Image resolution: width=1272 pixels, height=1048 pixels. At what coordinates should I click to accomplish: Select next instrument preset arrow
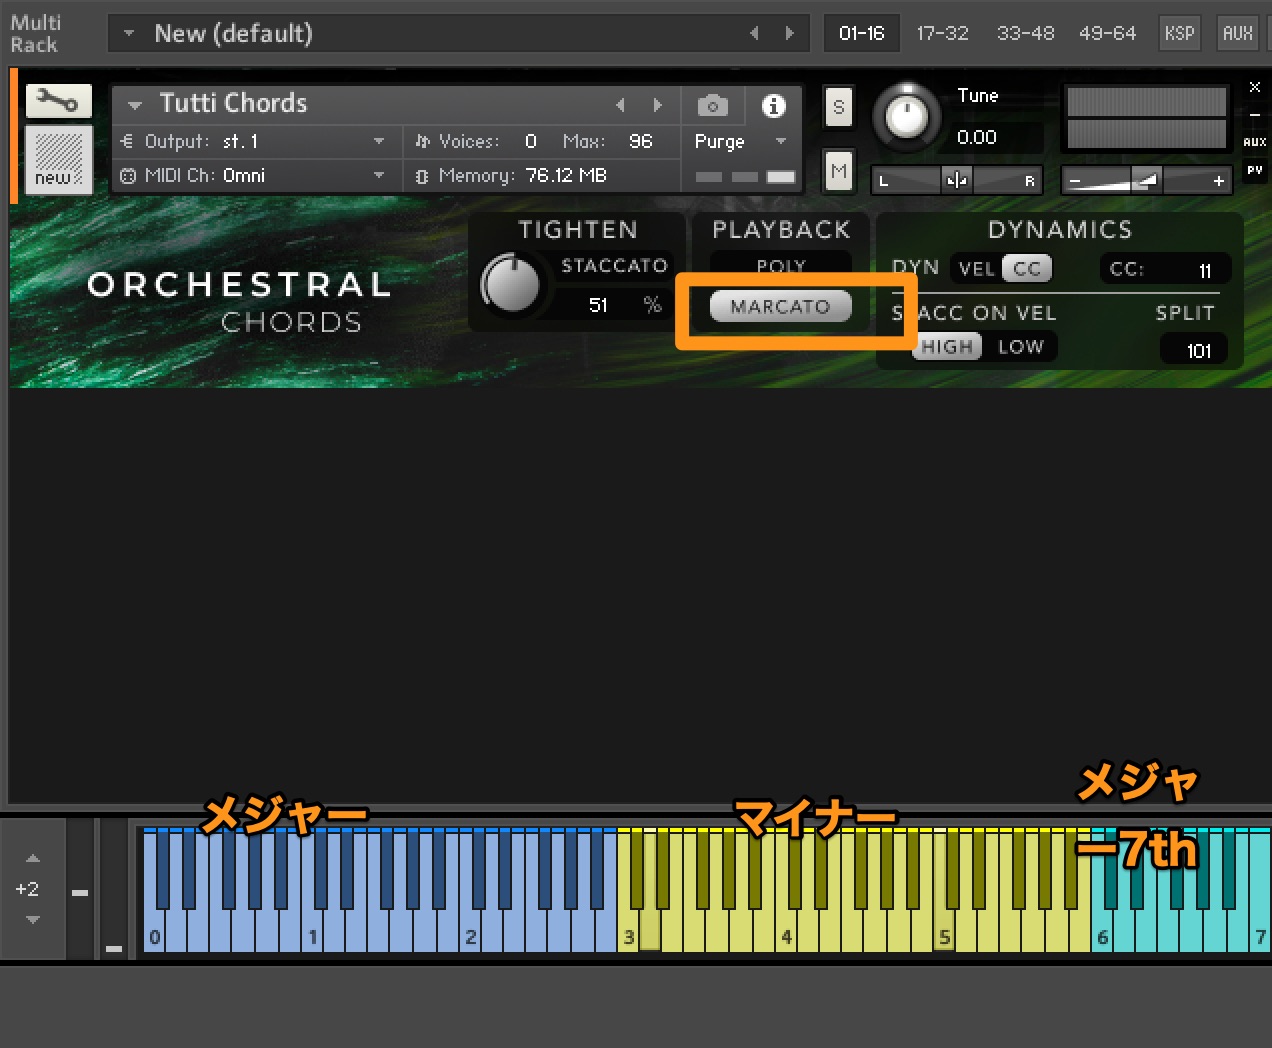[657, 105]
